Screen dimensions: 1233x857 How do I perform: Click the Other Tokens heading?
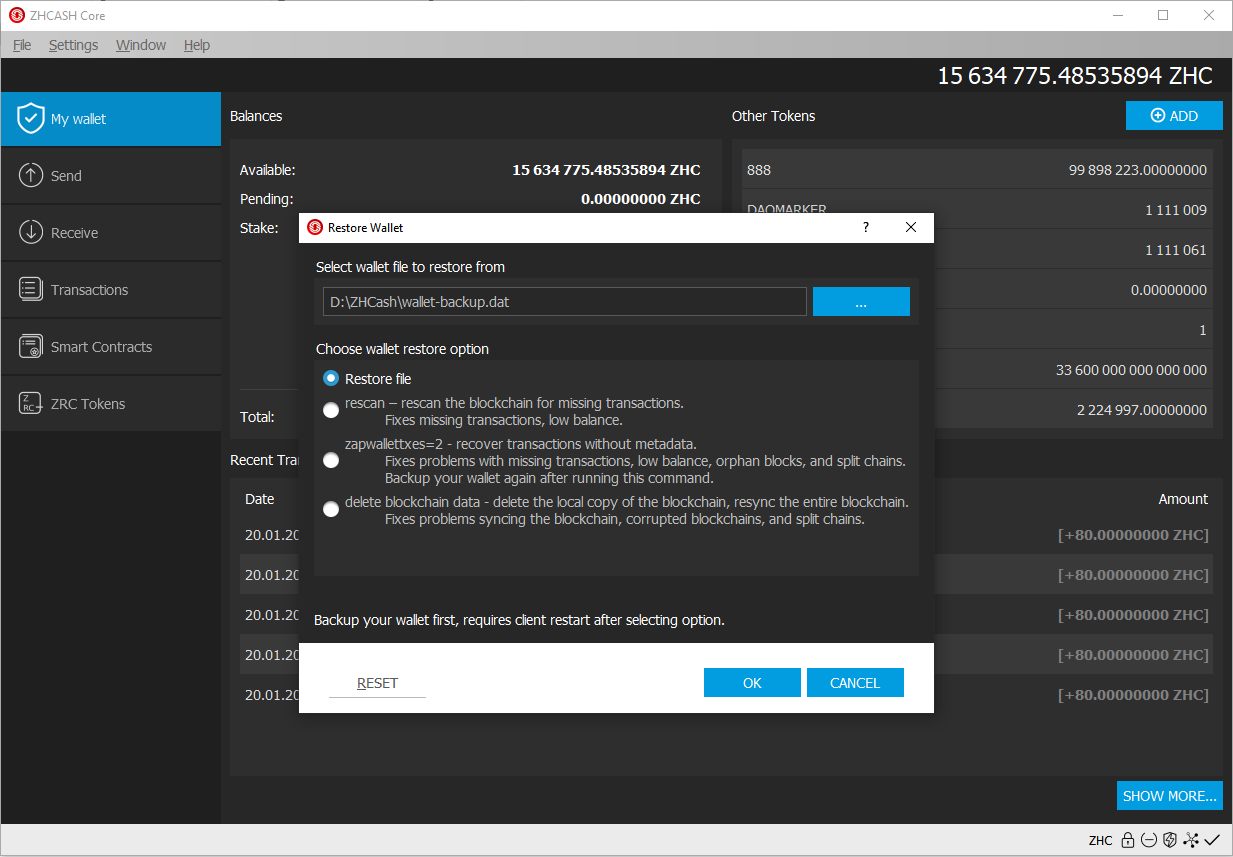[773, 116]
